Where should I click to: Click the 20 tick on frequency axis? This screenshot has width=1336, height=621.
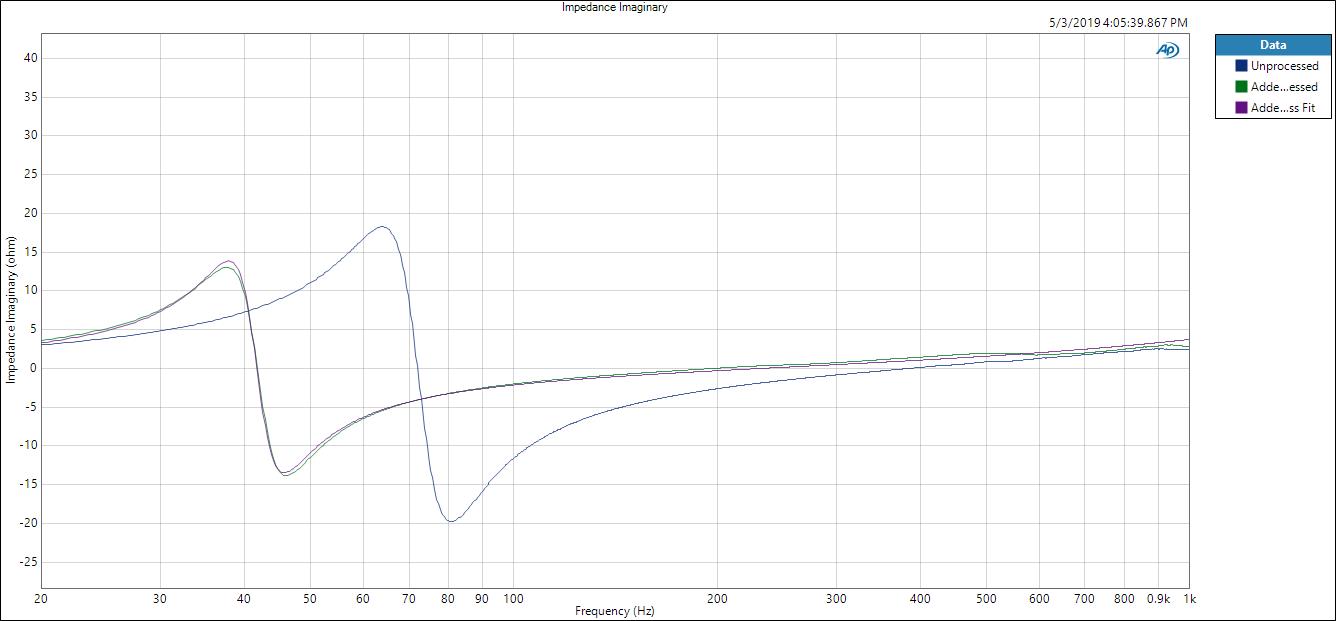tap(41, 599)
